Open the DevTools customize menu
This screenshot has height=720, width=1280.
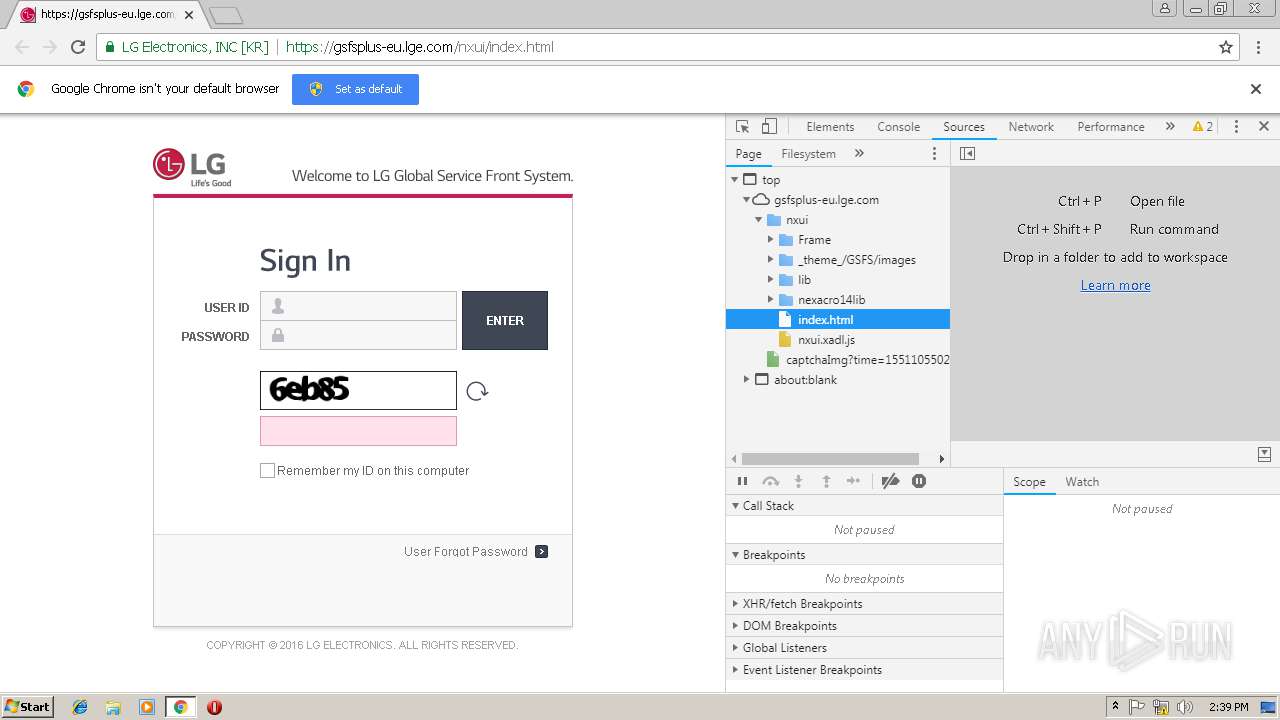pos(1236,127)
